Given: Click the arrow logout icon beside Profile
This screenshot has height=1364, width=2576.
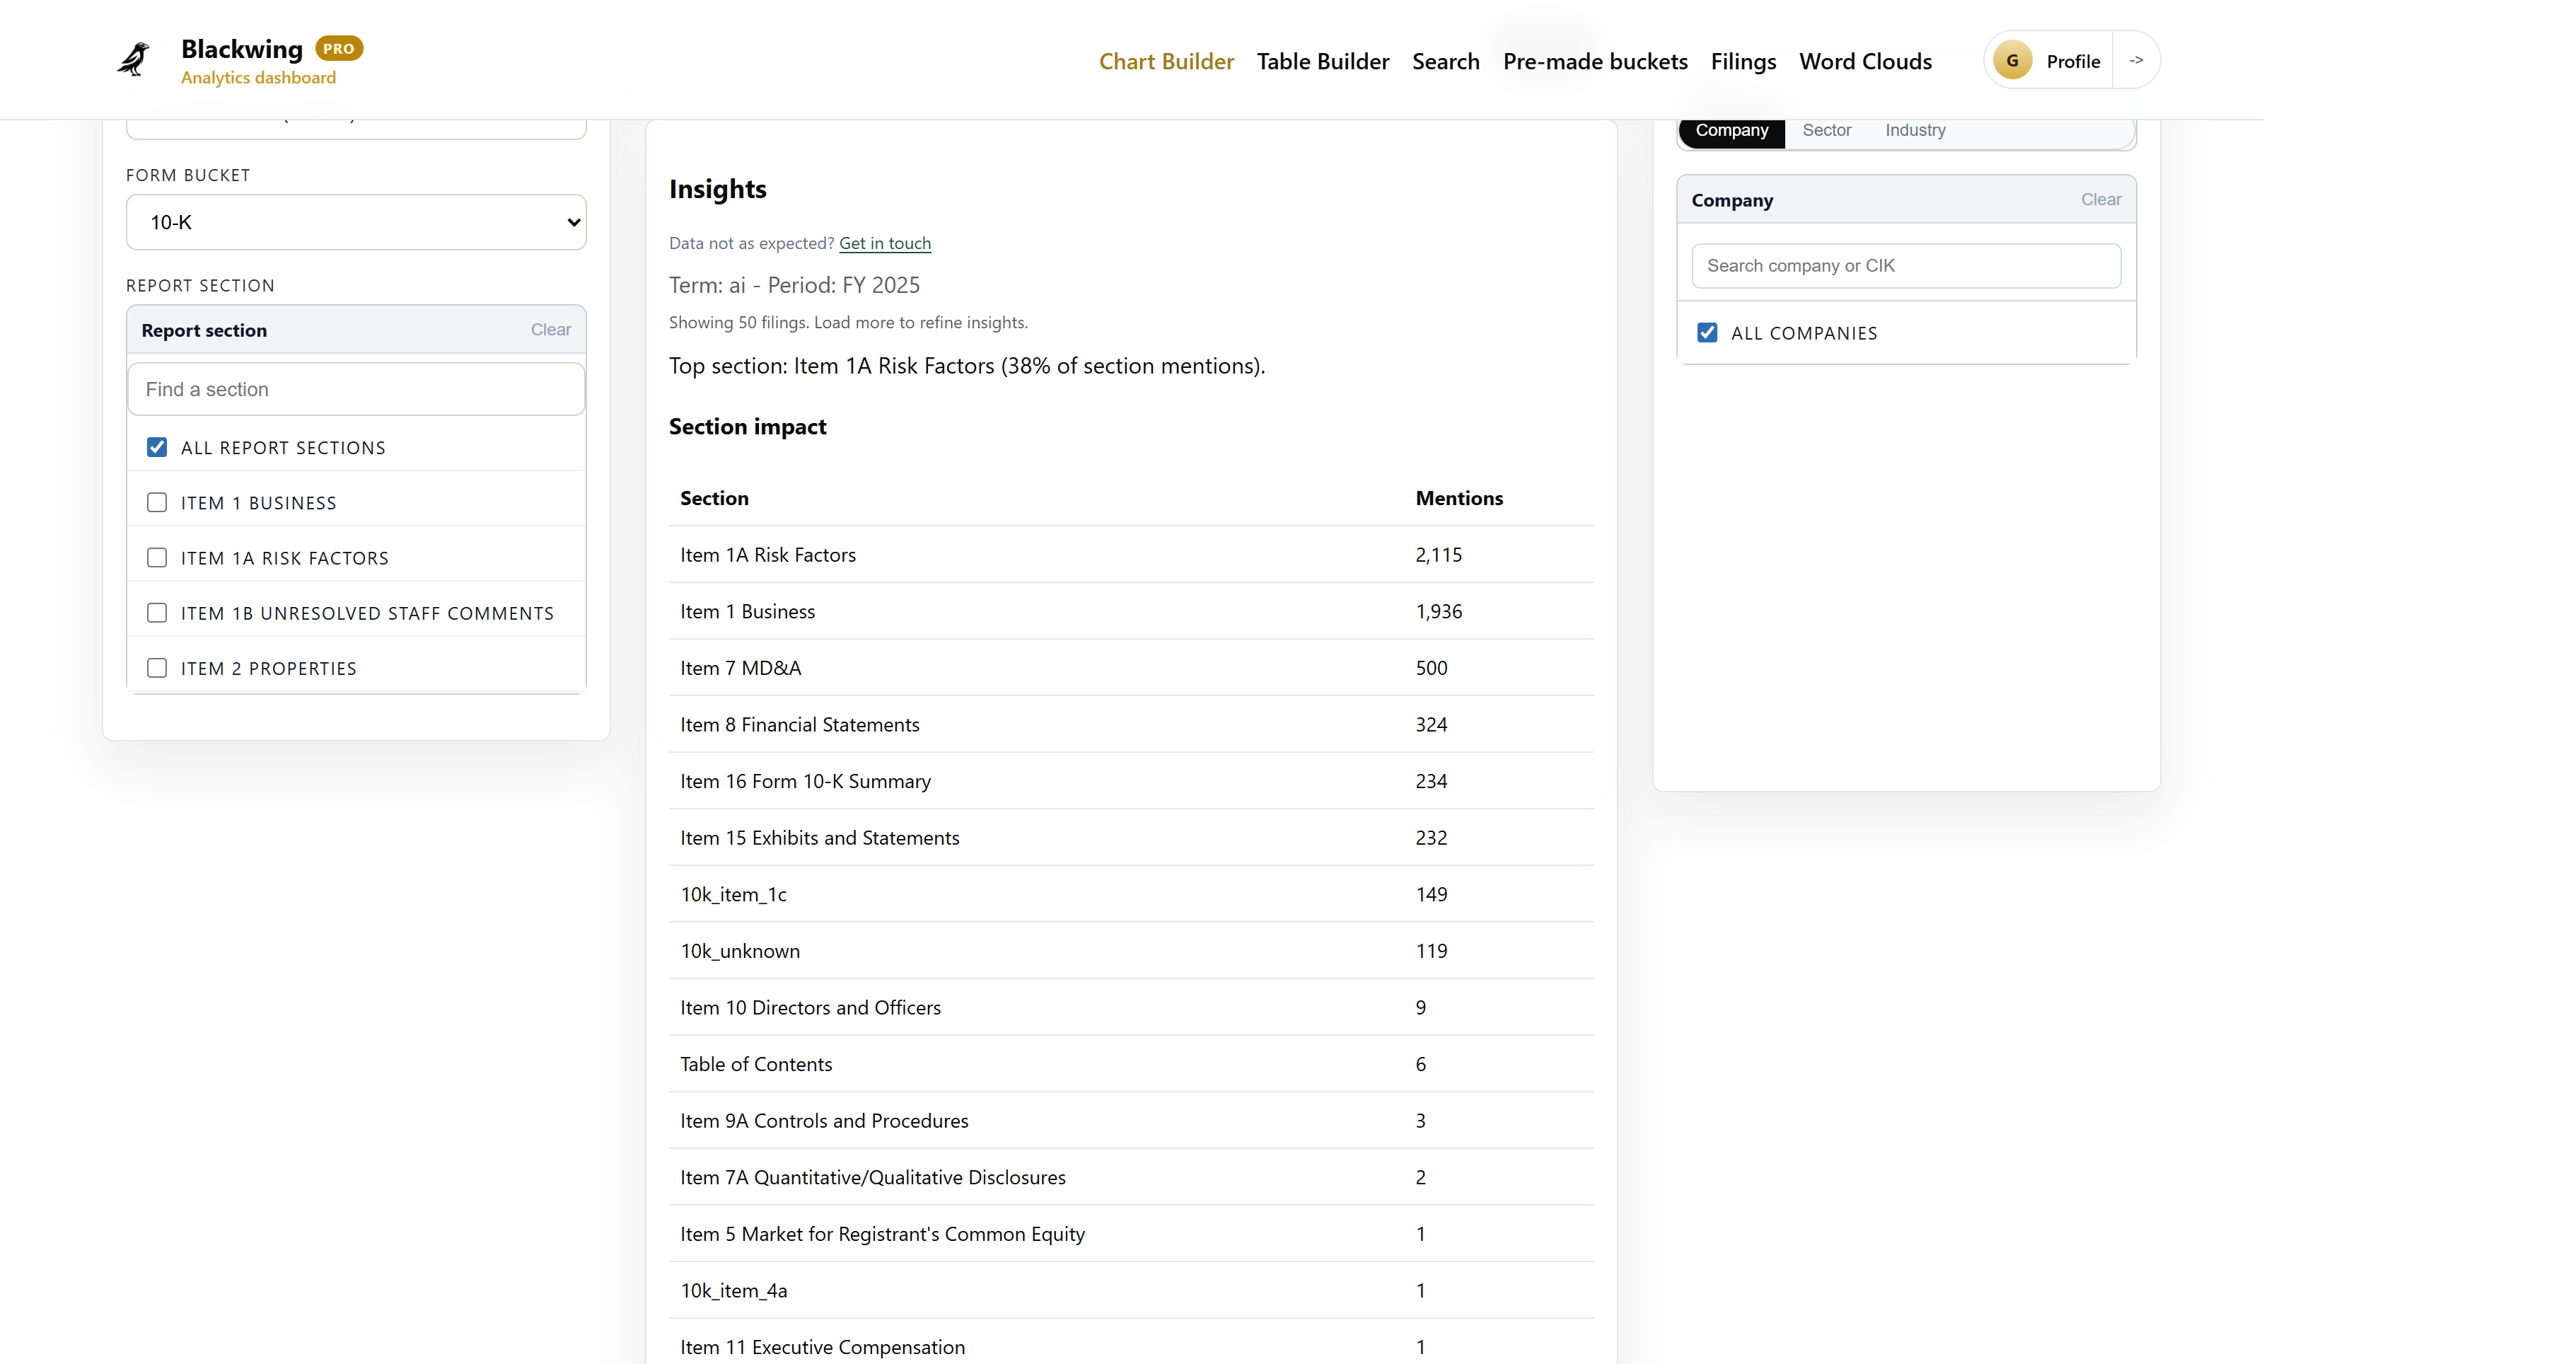Looking at the screenshot, I should pos(2136,61).
